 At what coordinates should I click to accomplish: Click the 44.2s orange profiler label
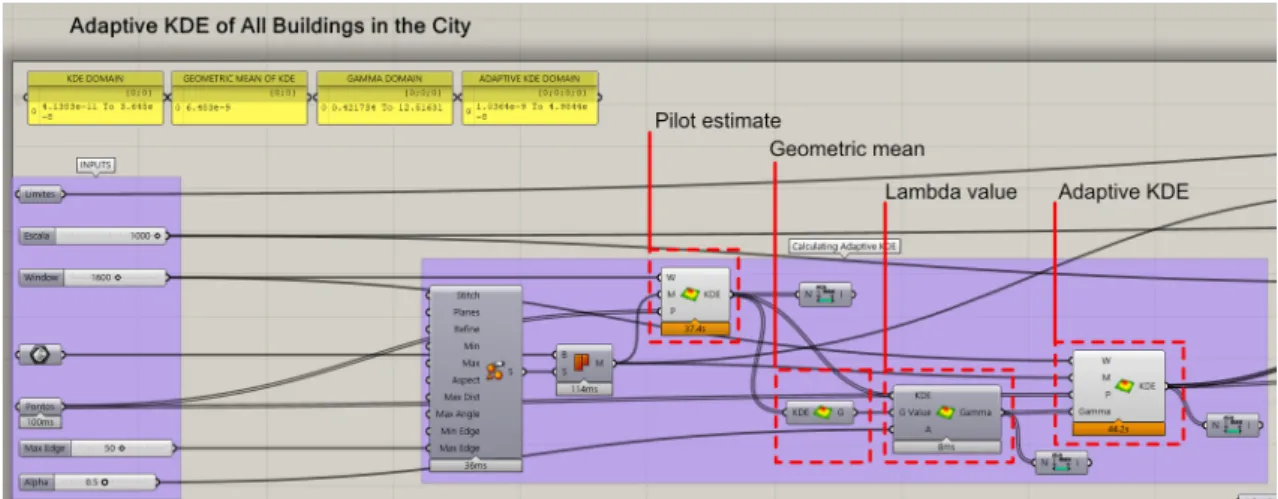(x=1118, y=427)
